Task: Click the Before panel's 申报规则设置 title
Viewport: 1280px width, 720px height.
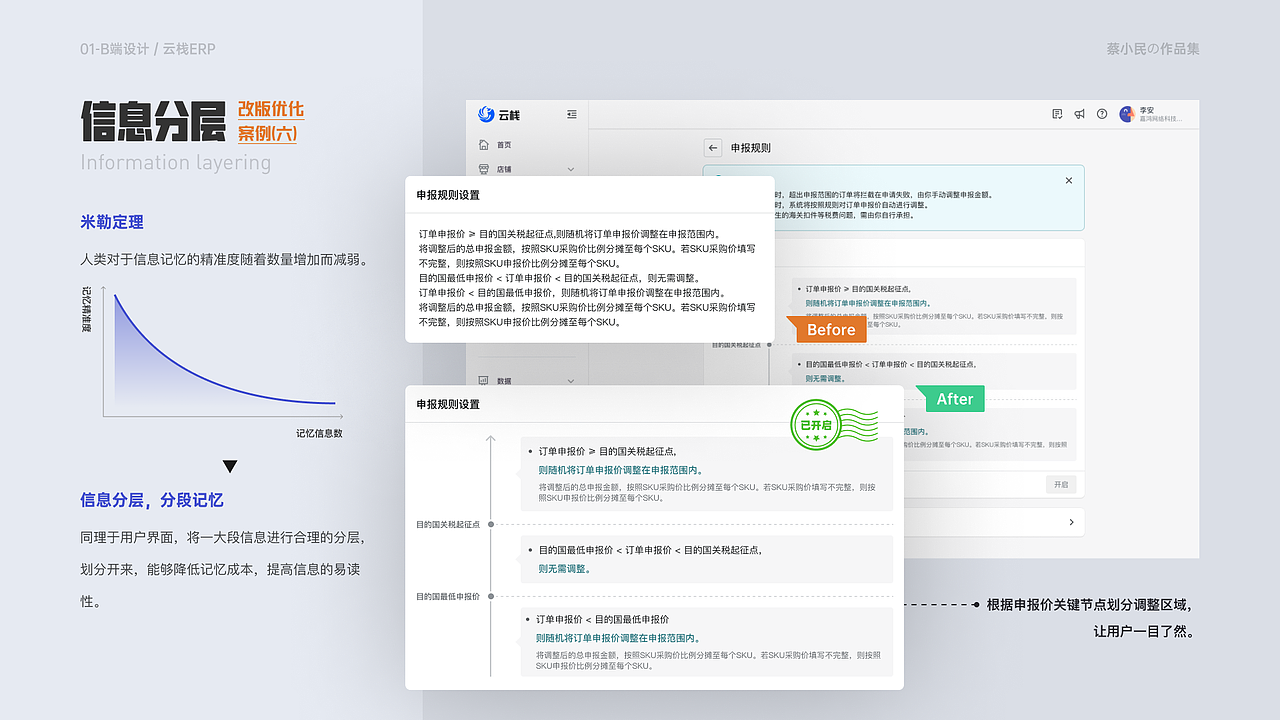Action: pos(448,195)
